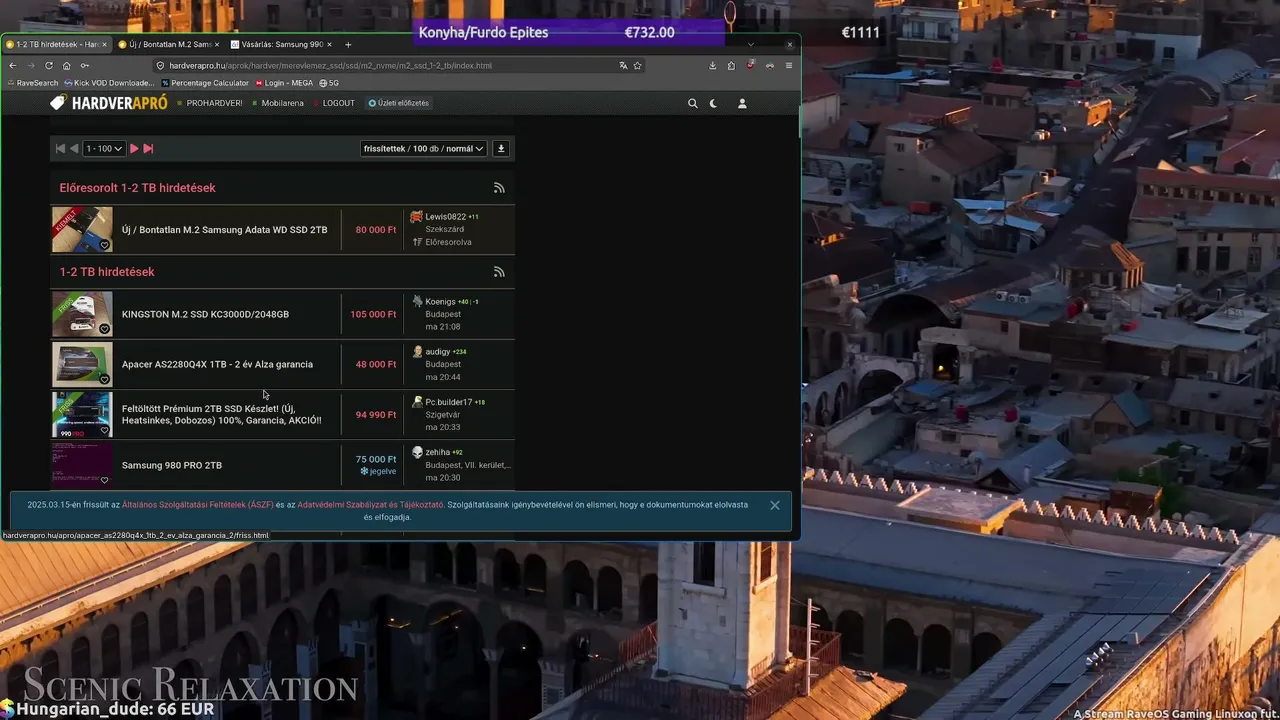Open a new browser tab
This screenshot has width=1280, height=720.
click(348, 44)
